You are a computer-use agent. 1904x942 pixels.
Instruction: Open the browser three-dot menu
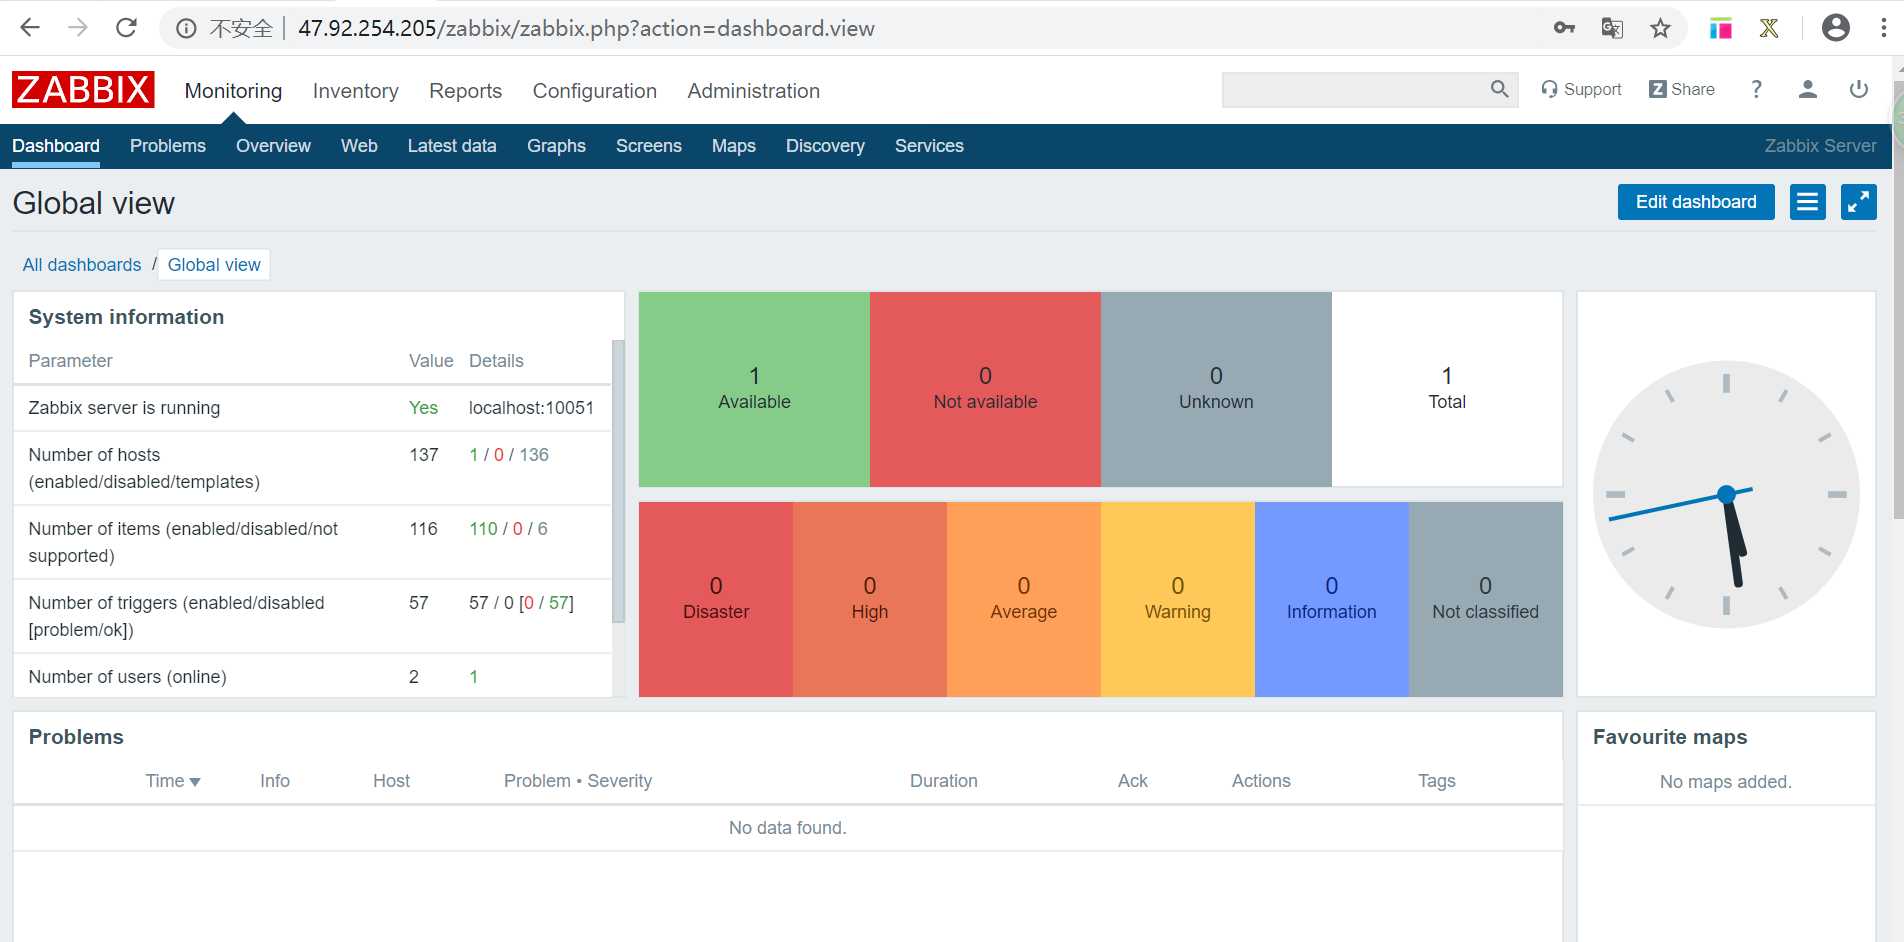(x=1884, y=28)
